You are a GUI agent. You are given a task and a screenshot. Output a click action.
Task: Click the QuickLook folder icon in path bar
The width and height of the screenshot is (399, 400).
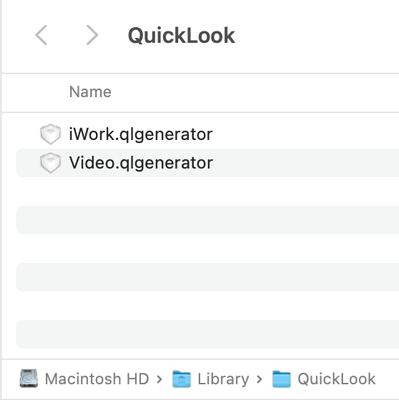tap(281, 379)
